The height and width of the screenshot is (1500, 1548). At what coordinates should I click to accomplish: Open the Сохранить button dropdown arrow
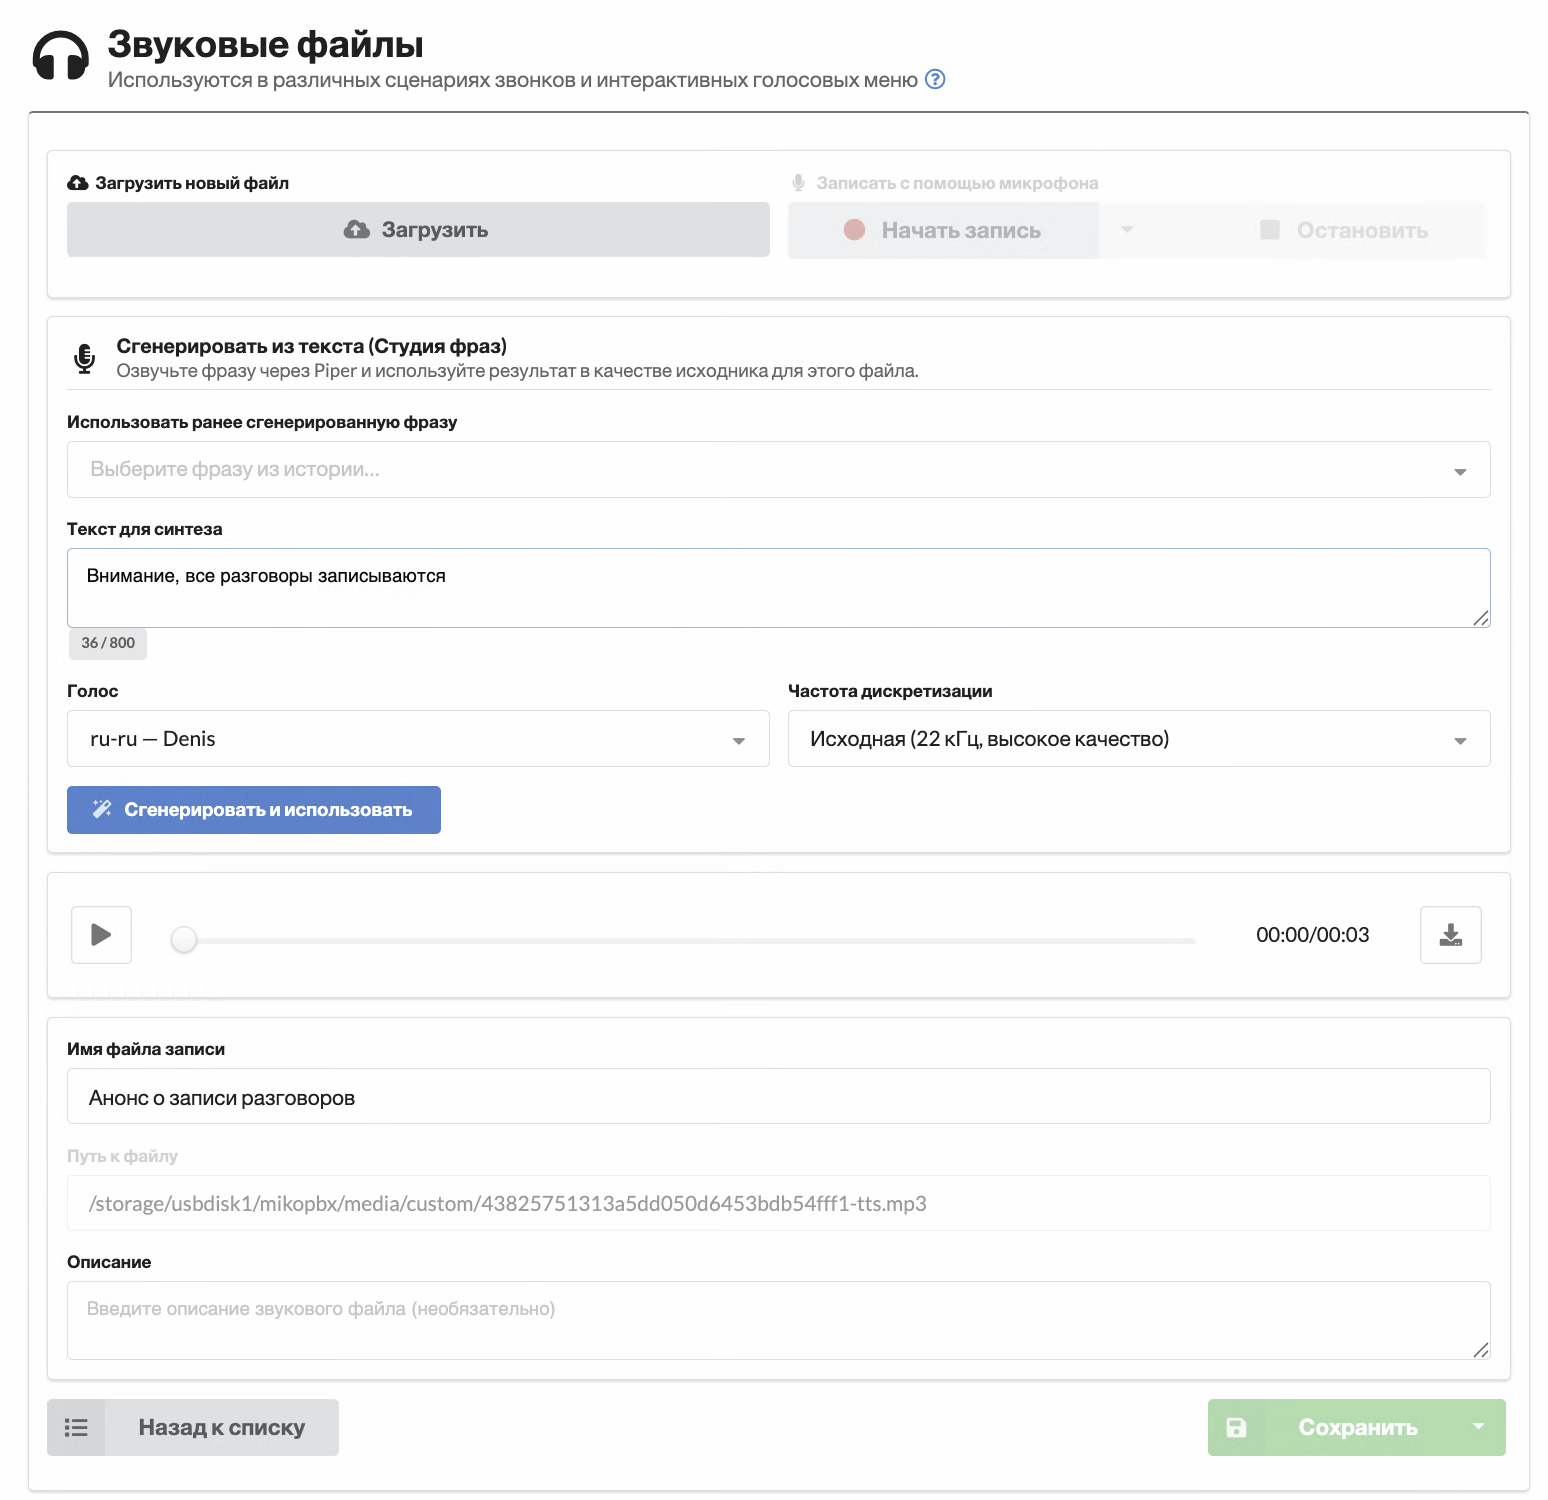pyautogui.click(x=1478, y=1427)
